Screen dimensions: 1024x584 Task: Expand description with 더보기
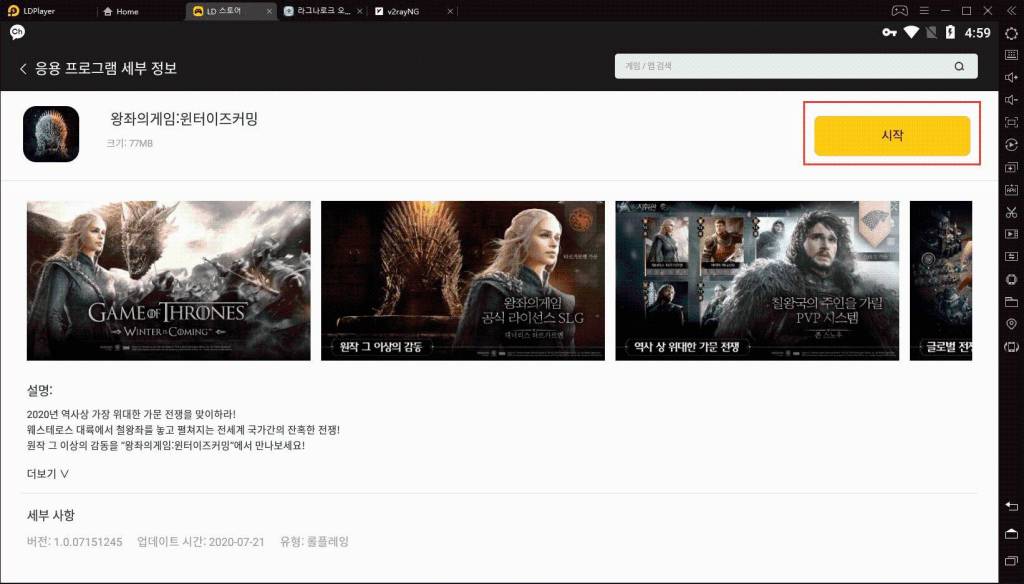48,474
